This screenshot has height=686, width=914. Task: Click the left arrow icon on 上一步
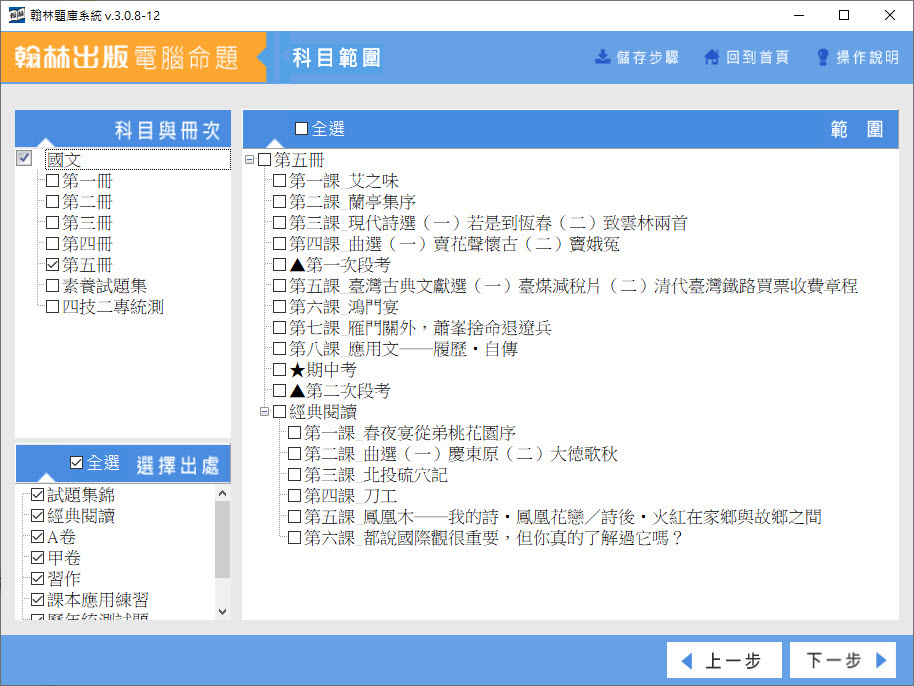(687, 661)
